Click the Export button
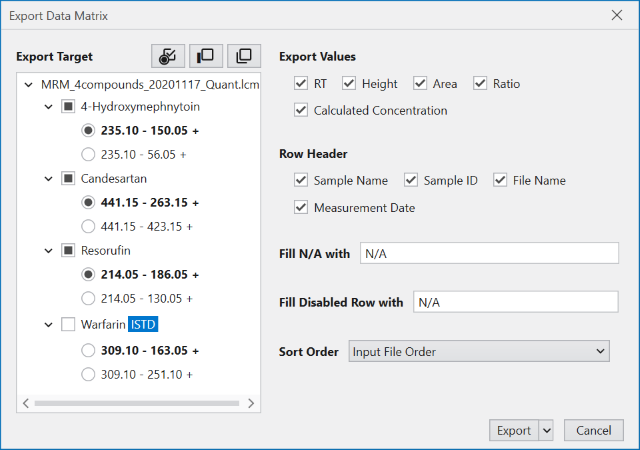This screenshot has width=640, height=450. 513,430
